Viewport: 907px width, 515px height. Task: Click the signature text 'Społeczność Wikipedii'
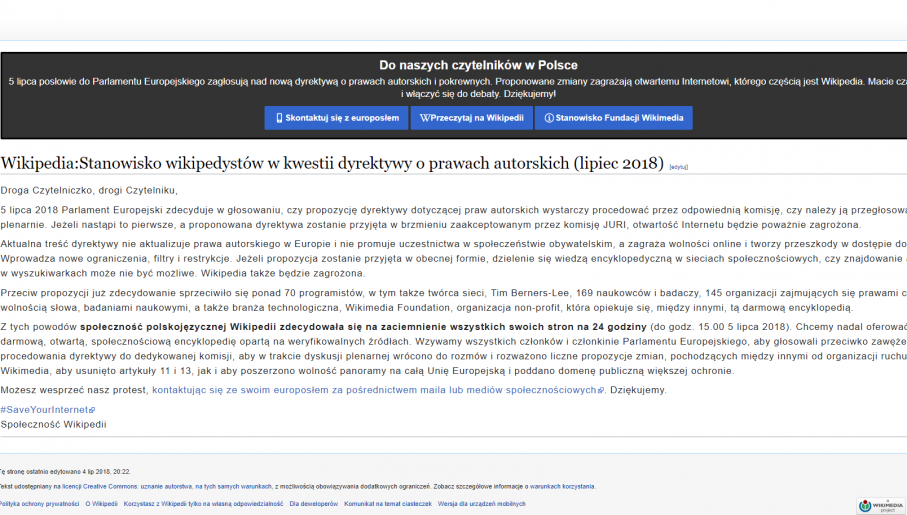53,425
